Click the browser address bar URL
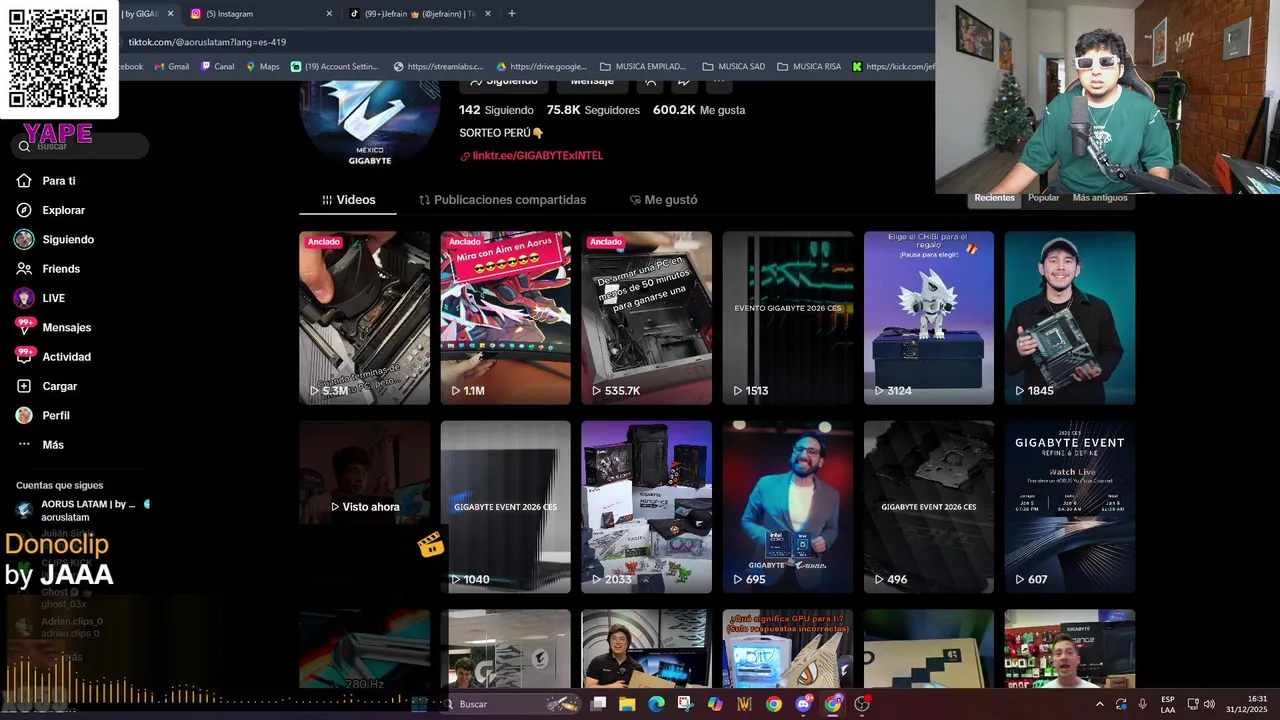Viewport: 1280px width, 720px height. pyautogui.click(x=207, y=42)
